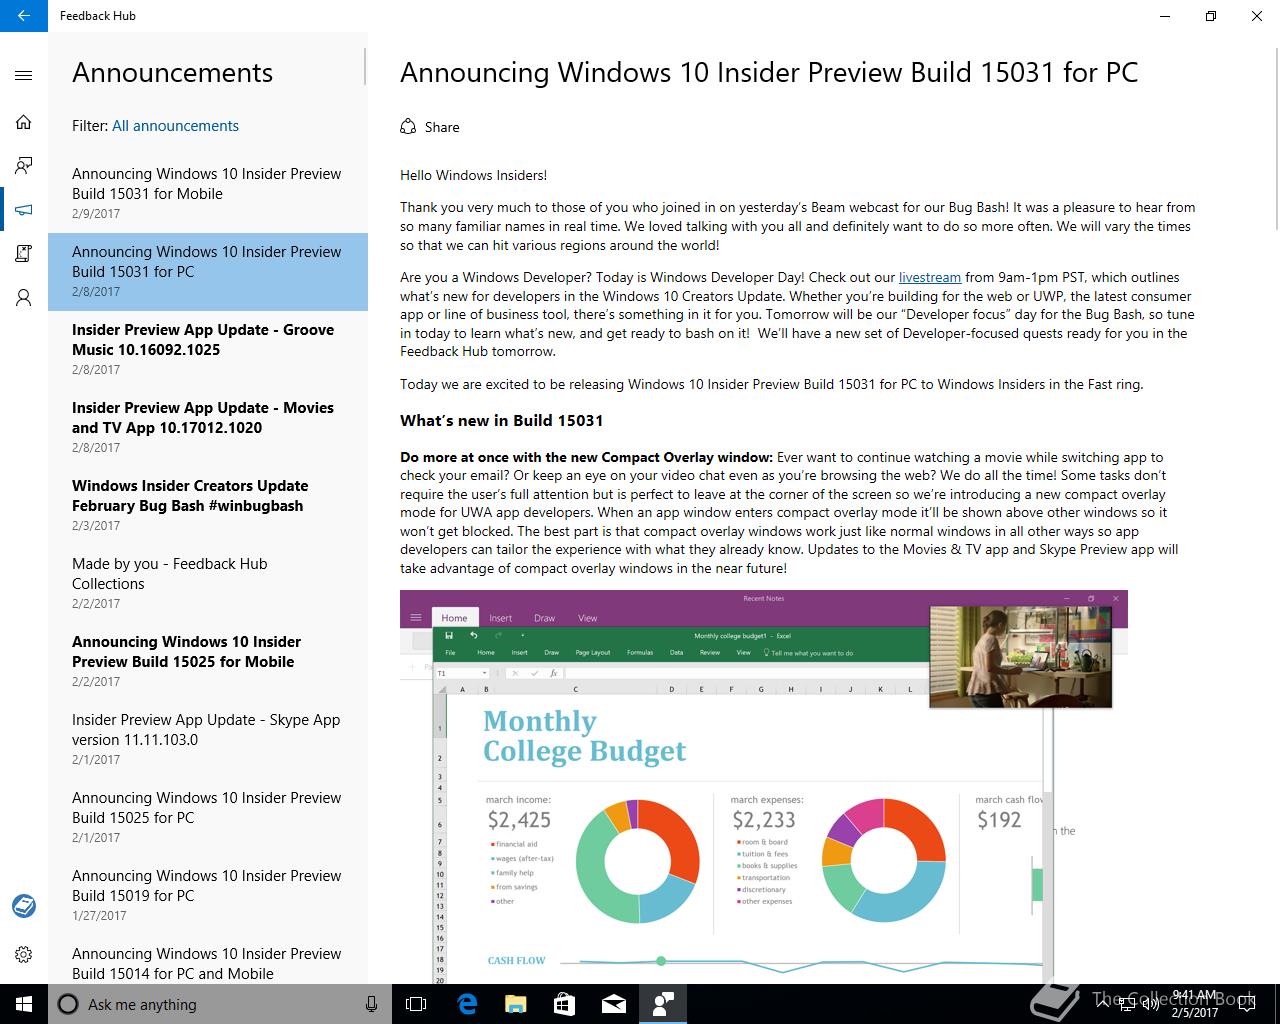Click the Cortana circle icon
The height and width of the screenshot is (1024, 1280).
pos(68,1004)
